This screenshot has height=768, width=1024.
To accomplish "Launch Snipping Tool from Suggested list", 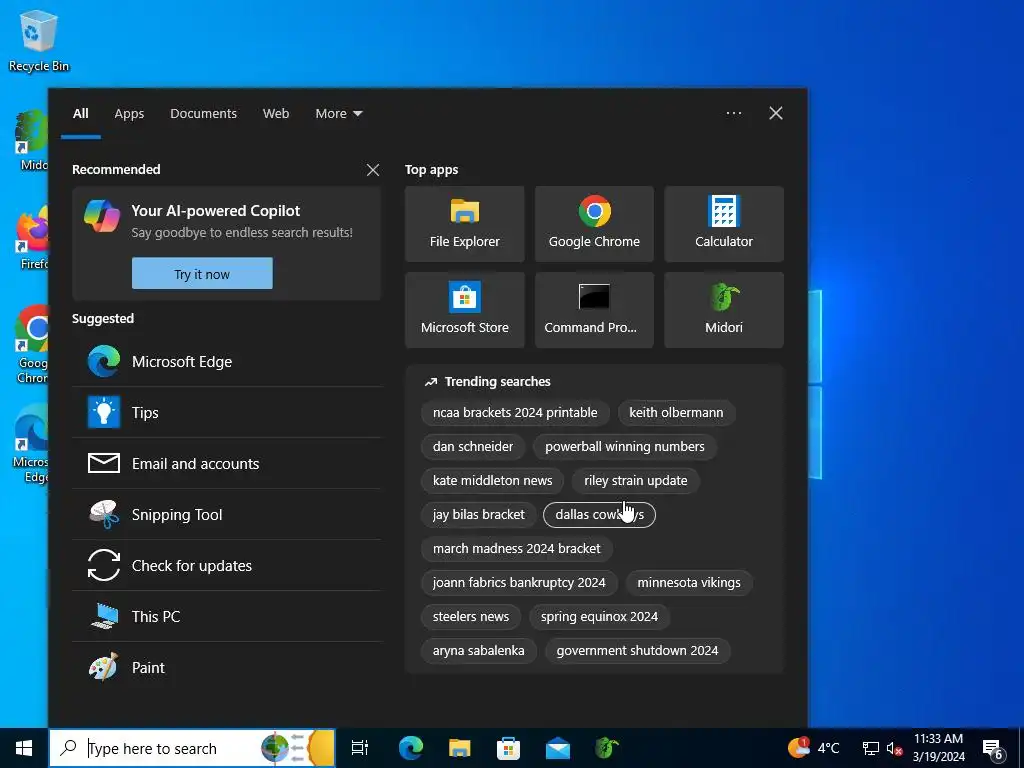I will [x=227, y=515].
